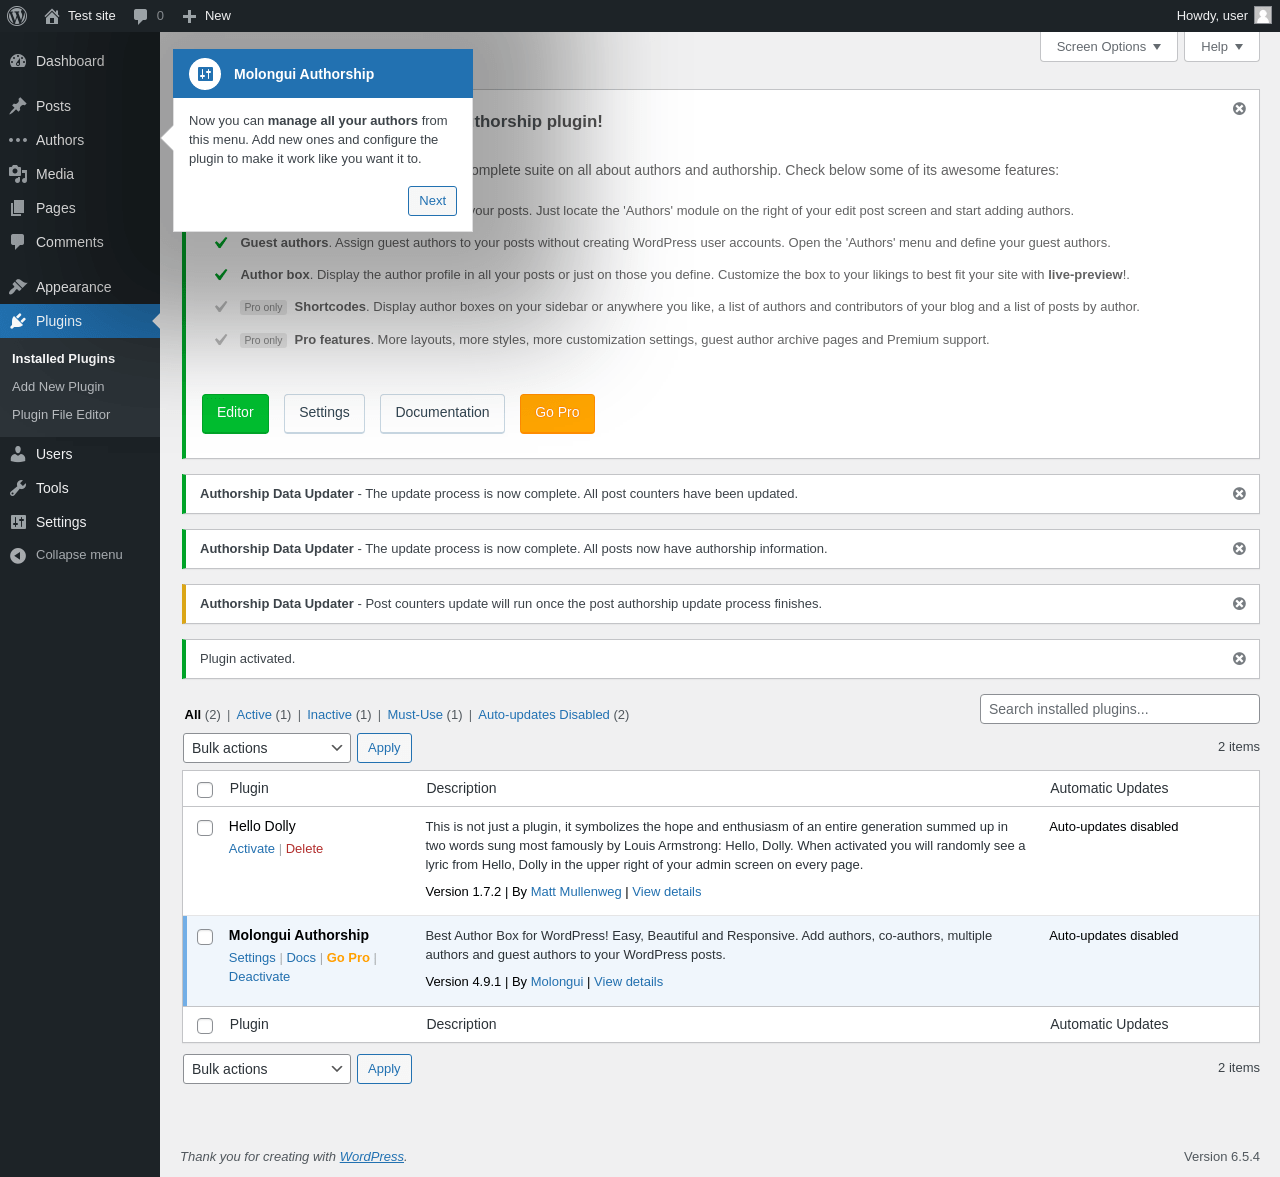Click the top Apply button
The image size is (1280, 1177).
point(384,748)
